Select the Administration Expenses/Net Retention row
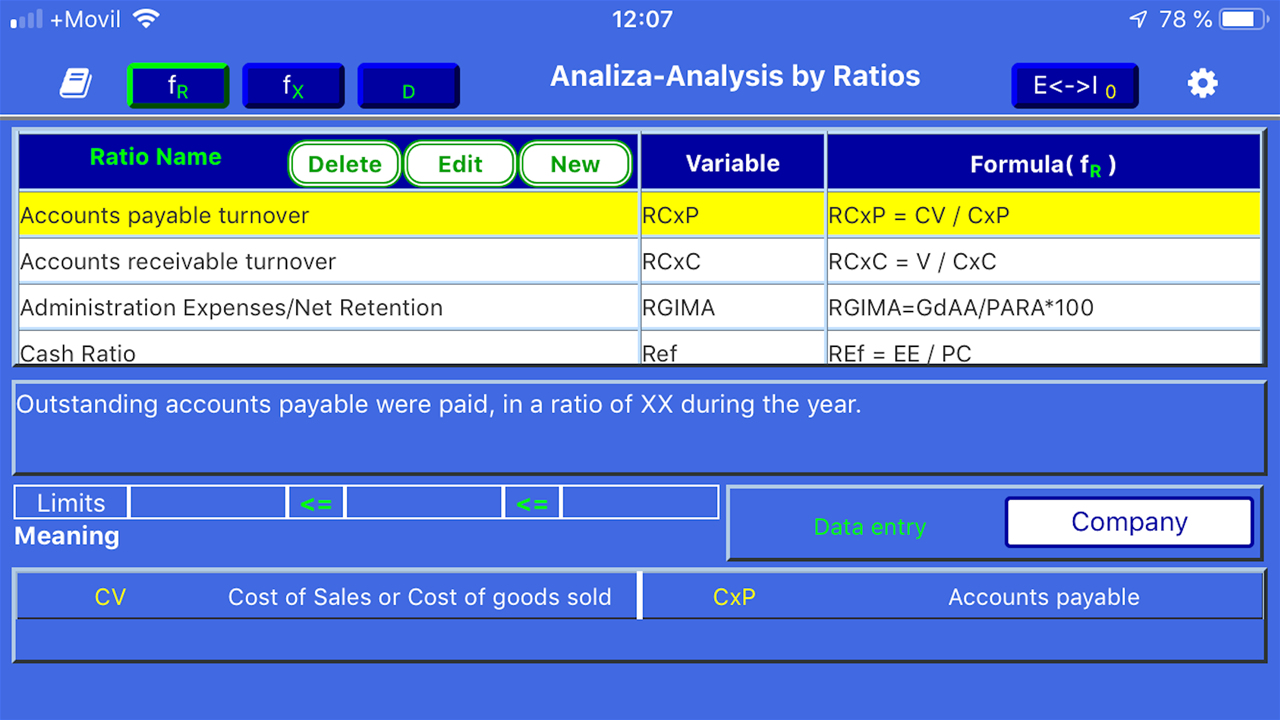Viewport: 1280px width, 720px height. [x=640, y=308]
